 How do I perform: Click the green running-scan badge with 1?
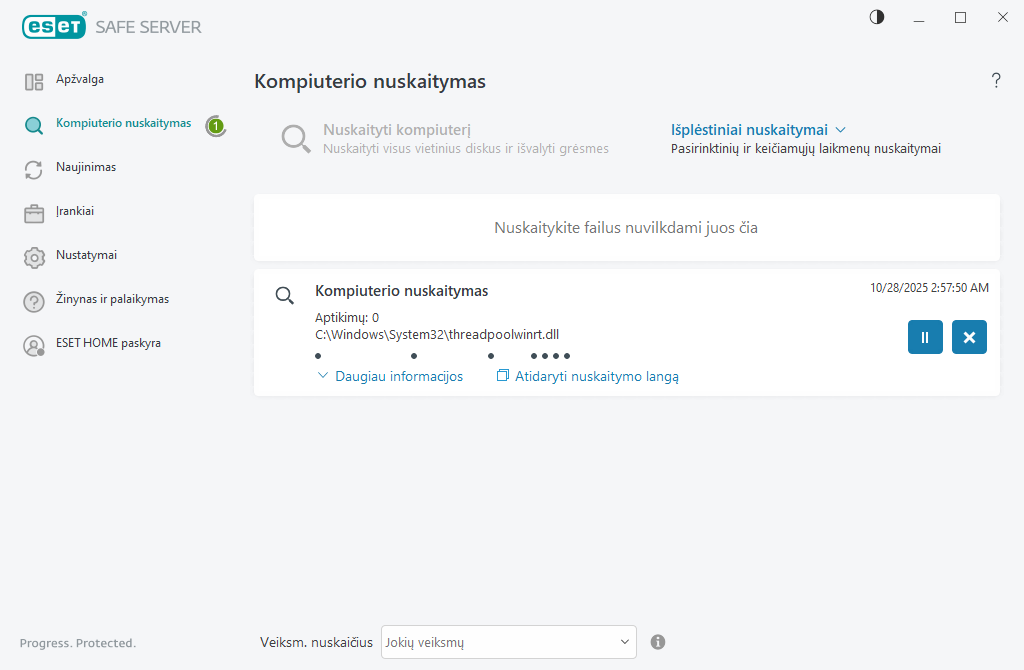click(x=216, y=126)
